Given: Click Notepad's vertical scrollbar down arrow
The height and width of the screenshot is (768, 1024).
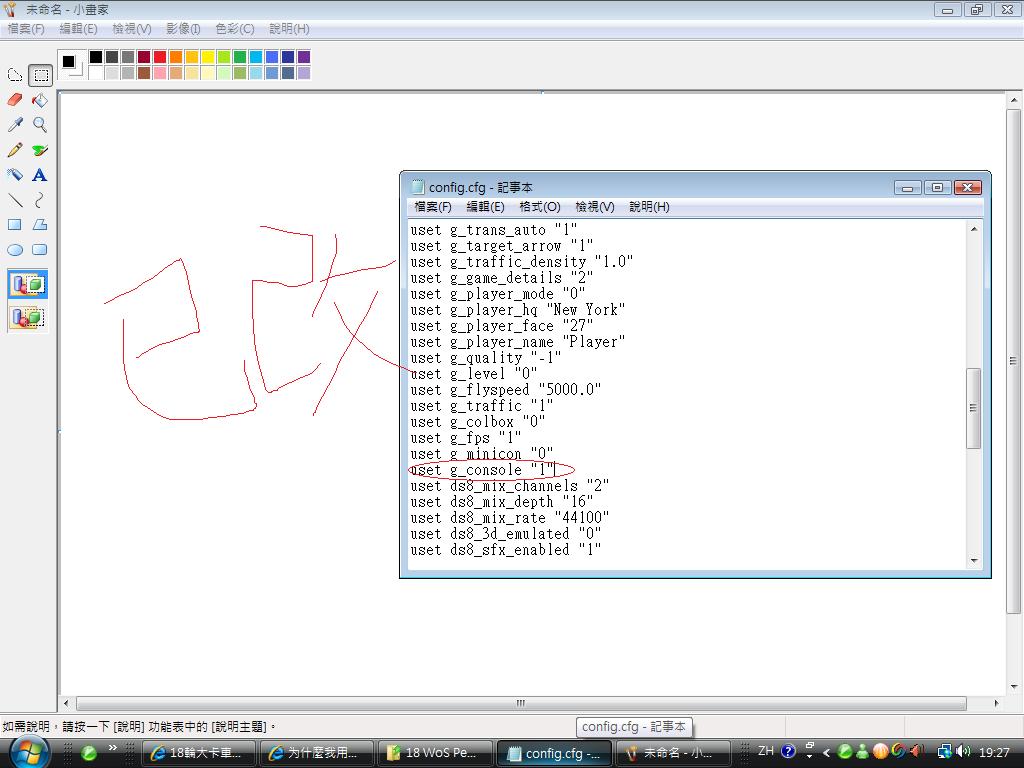Looking at the screenshot, I should tap(974, 561).
